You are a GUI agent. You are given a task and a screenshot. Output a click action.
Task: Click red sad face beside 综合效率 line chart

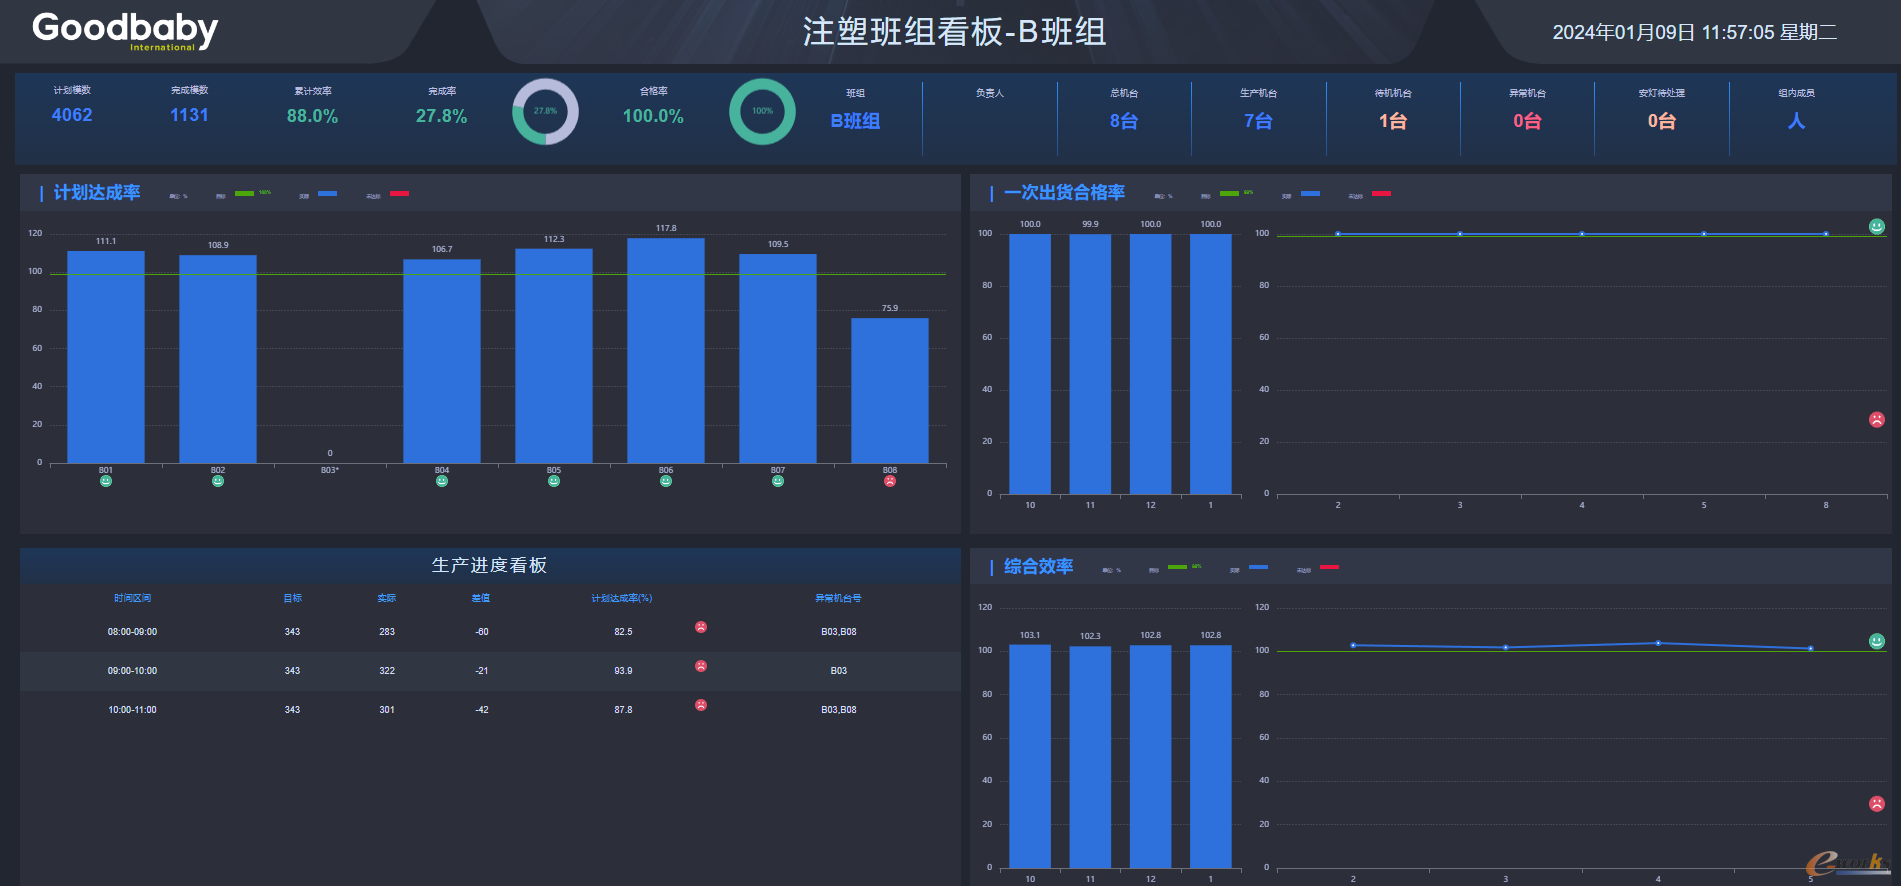(1877, 803)
